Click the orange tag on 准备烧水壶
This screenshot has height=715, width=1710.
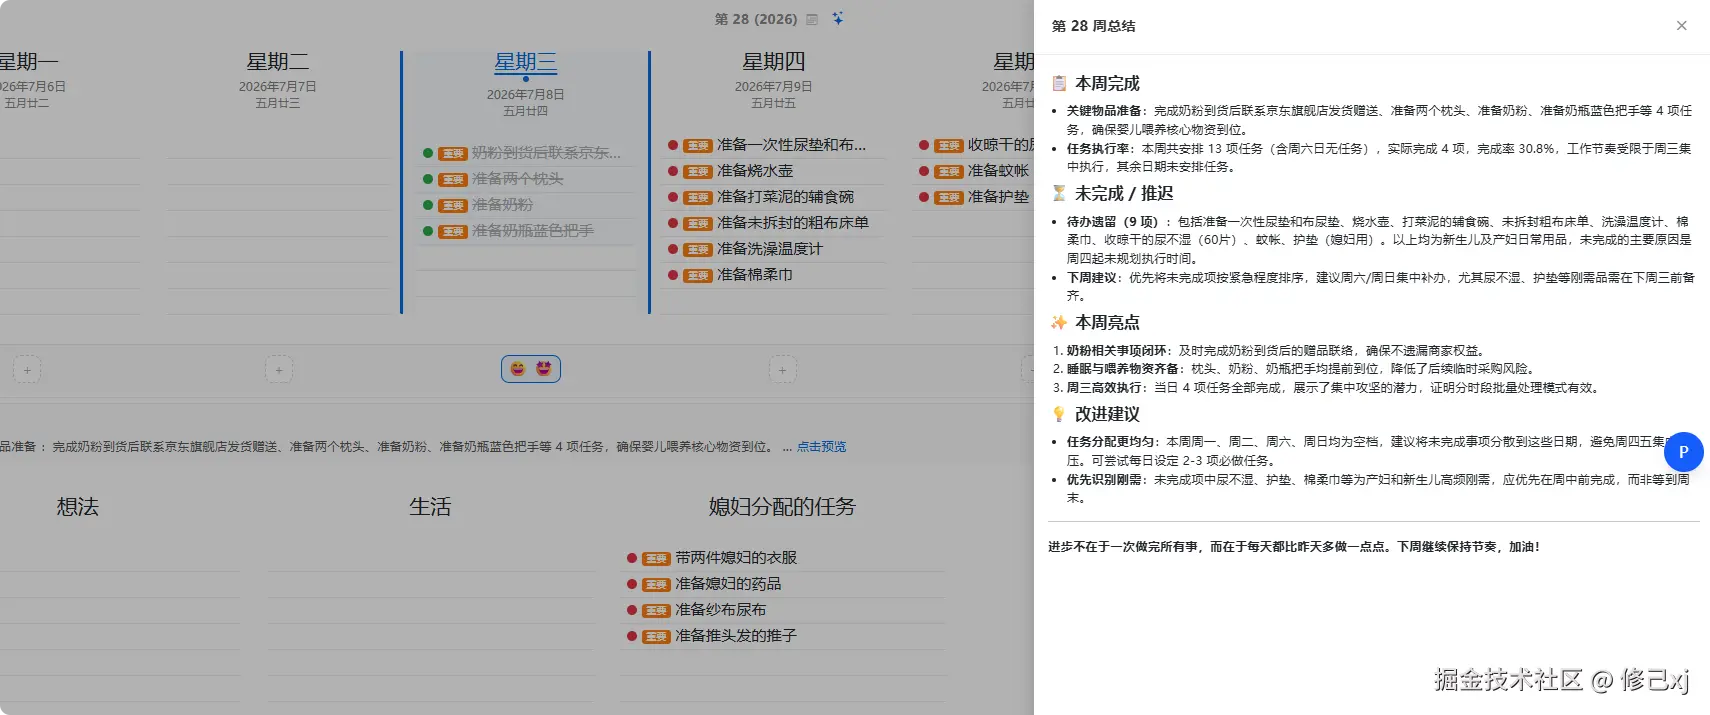coord(698,172)
